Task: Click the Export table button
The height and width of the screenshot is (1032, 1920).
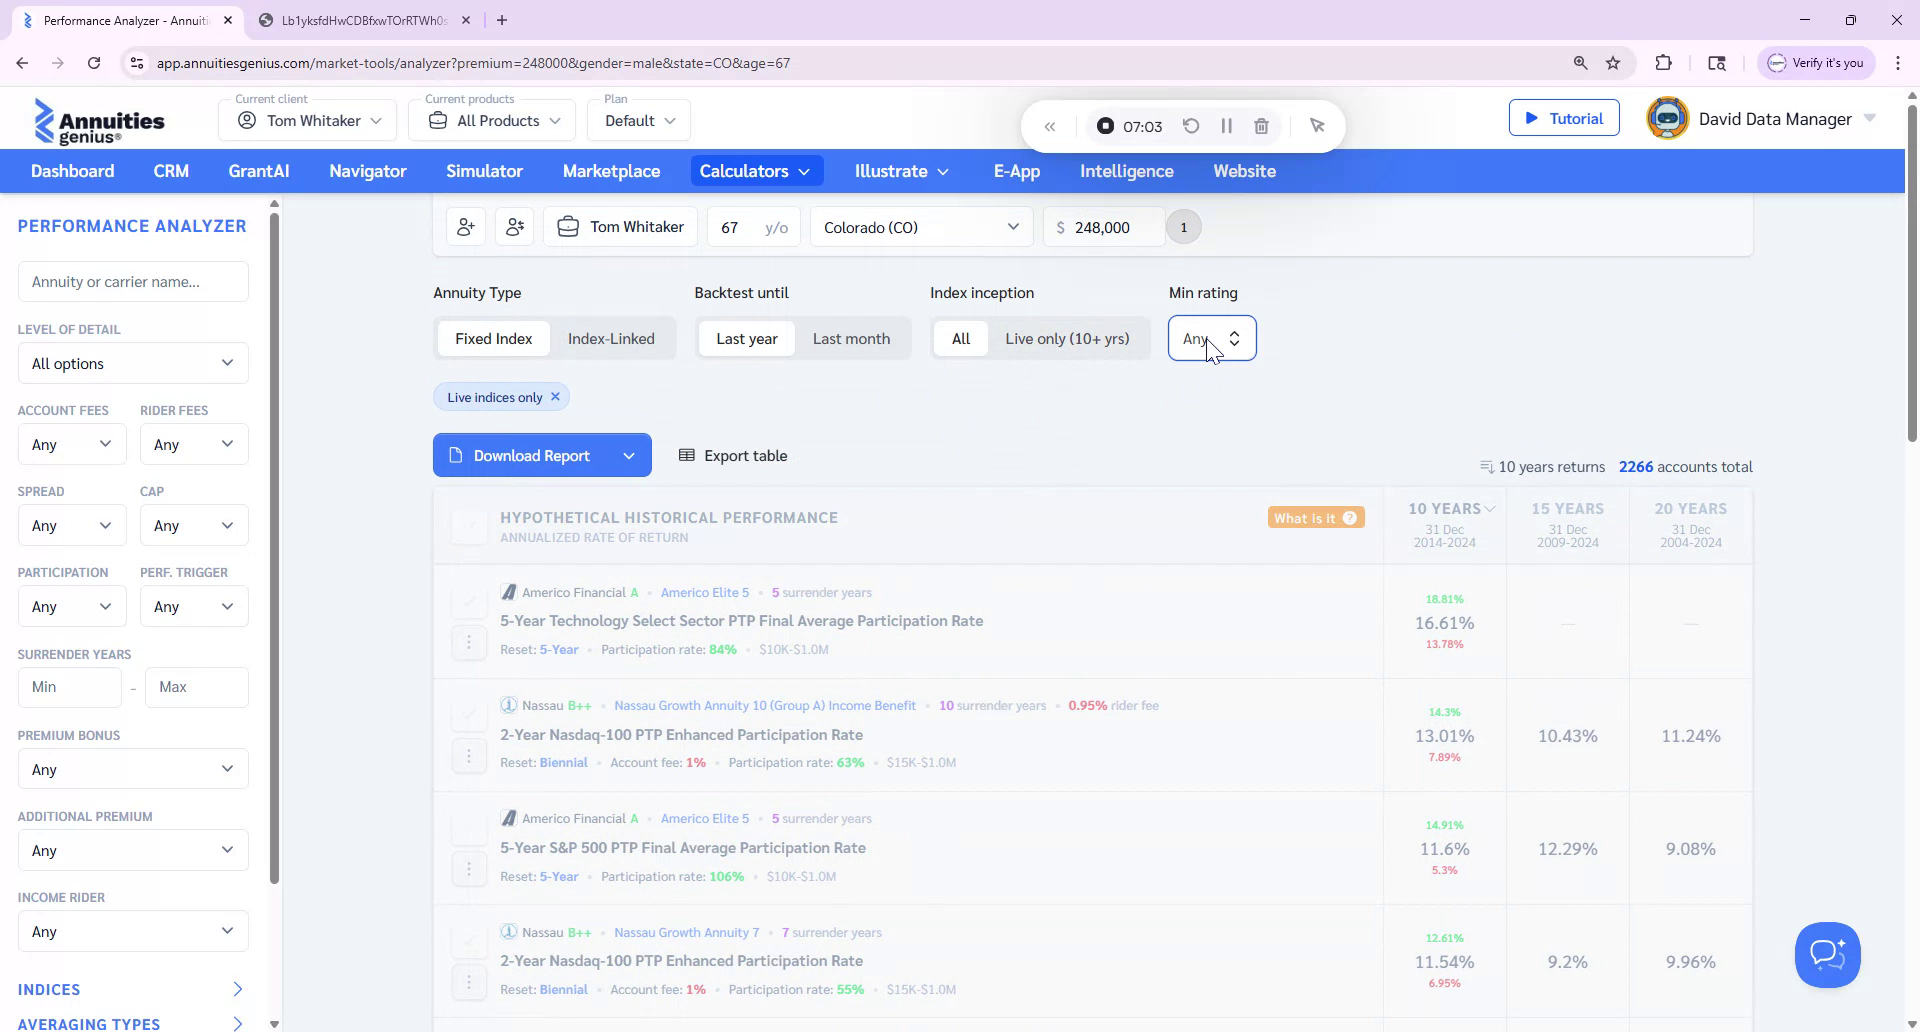Action: (x=733, y=455)
